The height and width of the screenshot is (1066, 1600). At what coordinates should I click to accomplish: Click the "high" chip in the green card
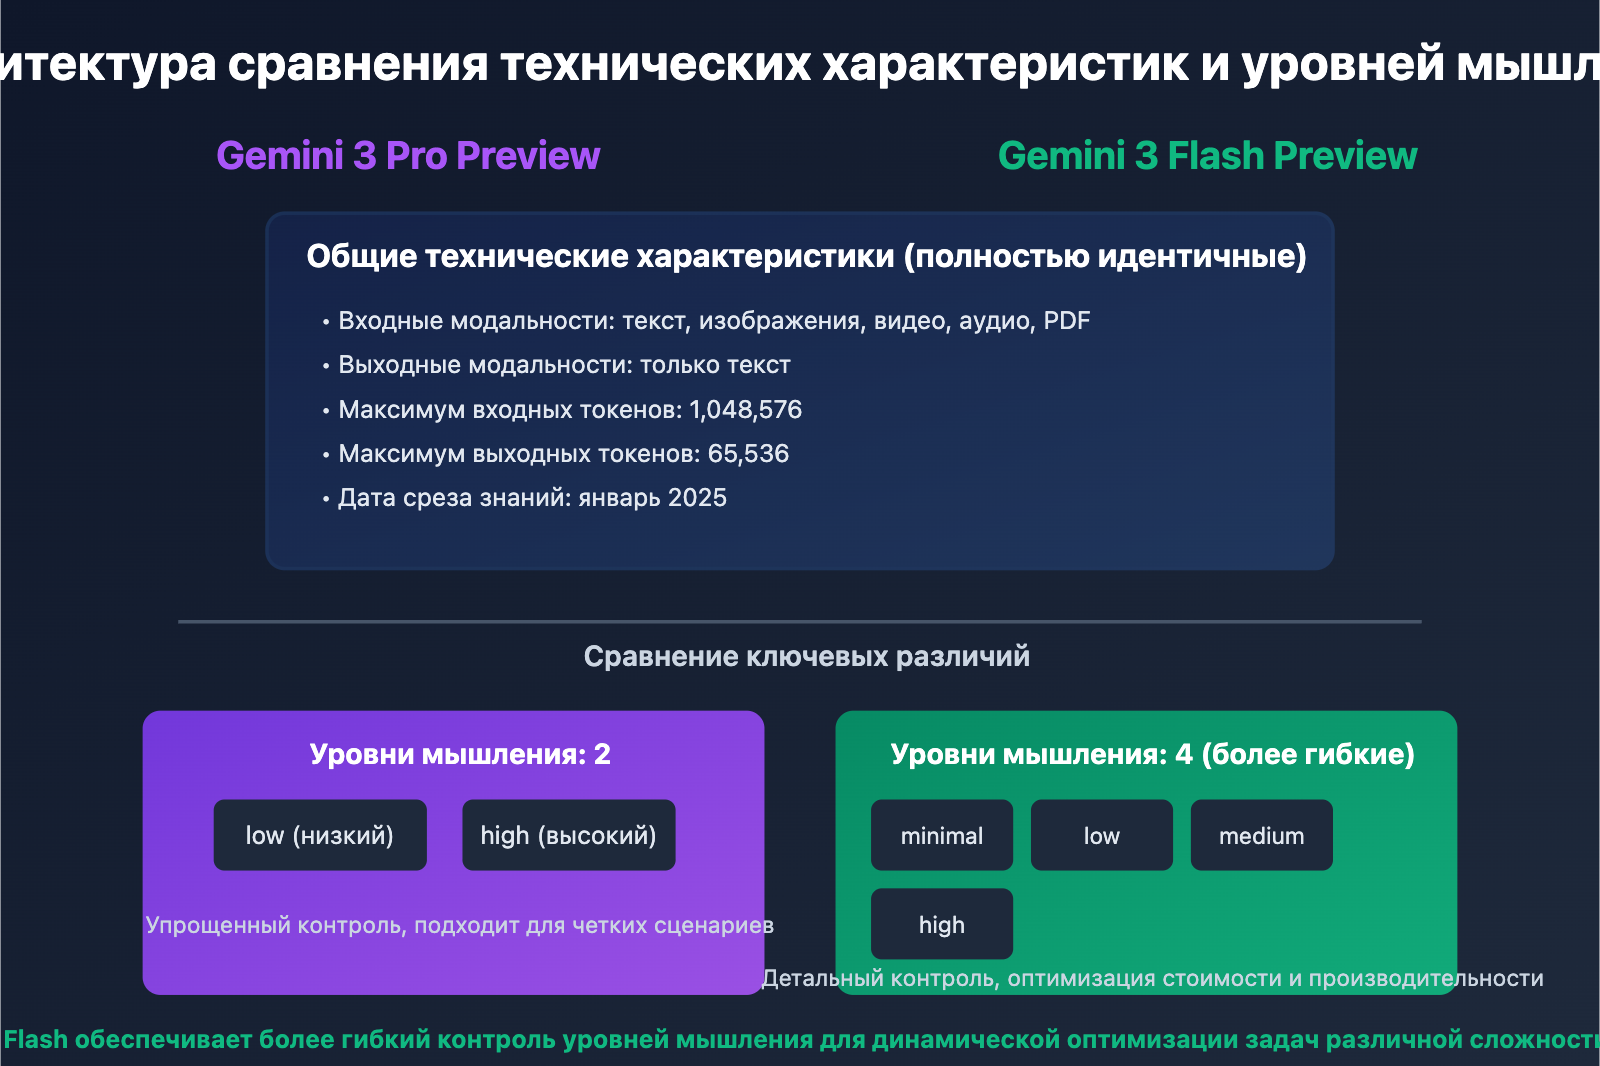pyautogui.click(x=941, y=923)
